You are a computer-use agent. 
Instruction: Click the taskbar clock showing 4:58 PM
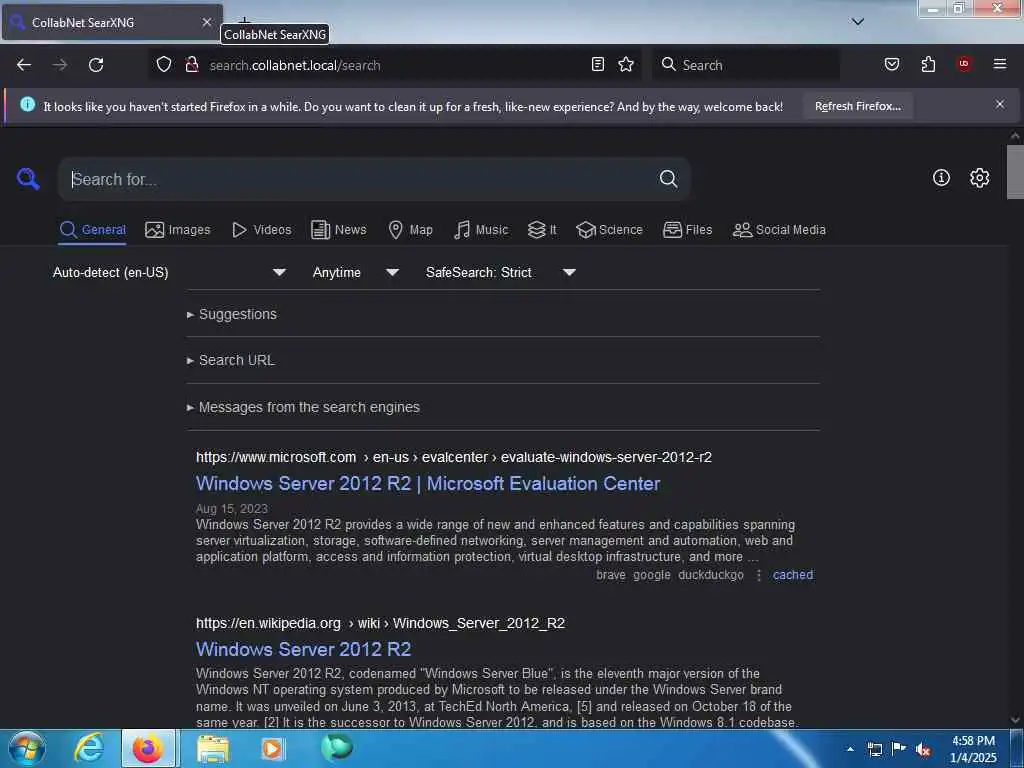[x=973, y=749]
